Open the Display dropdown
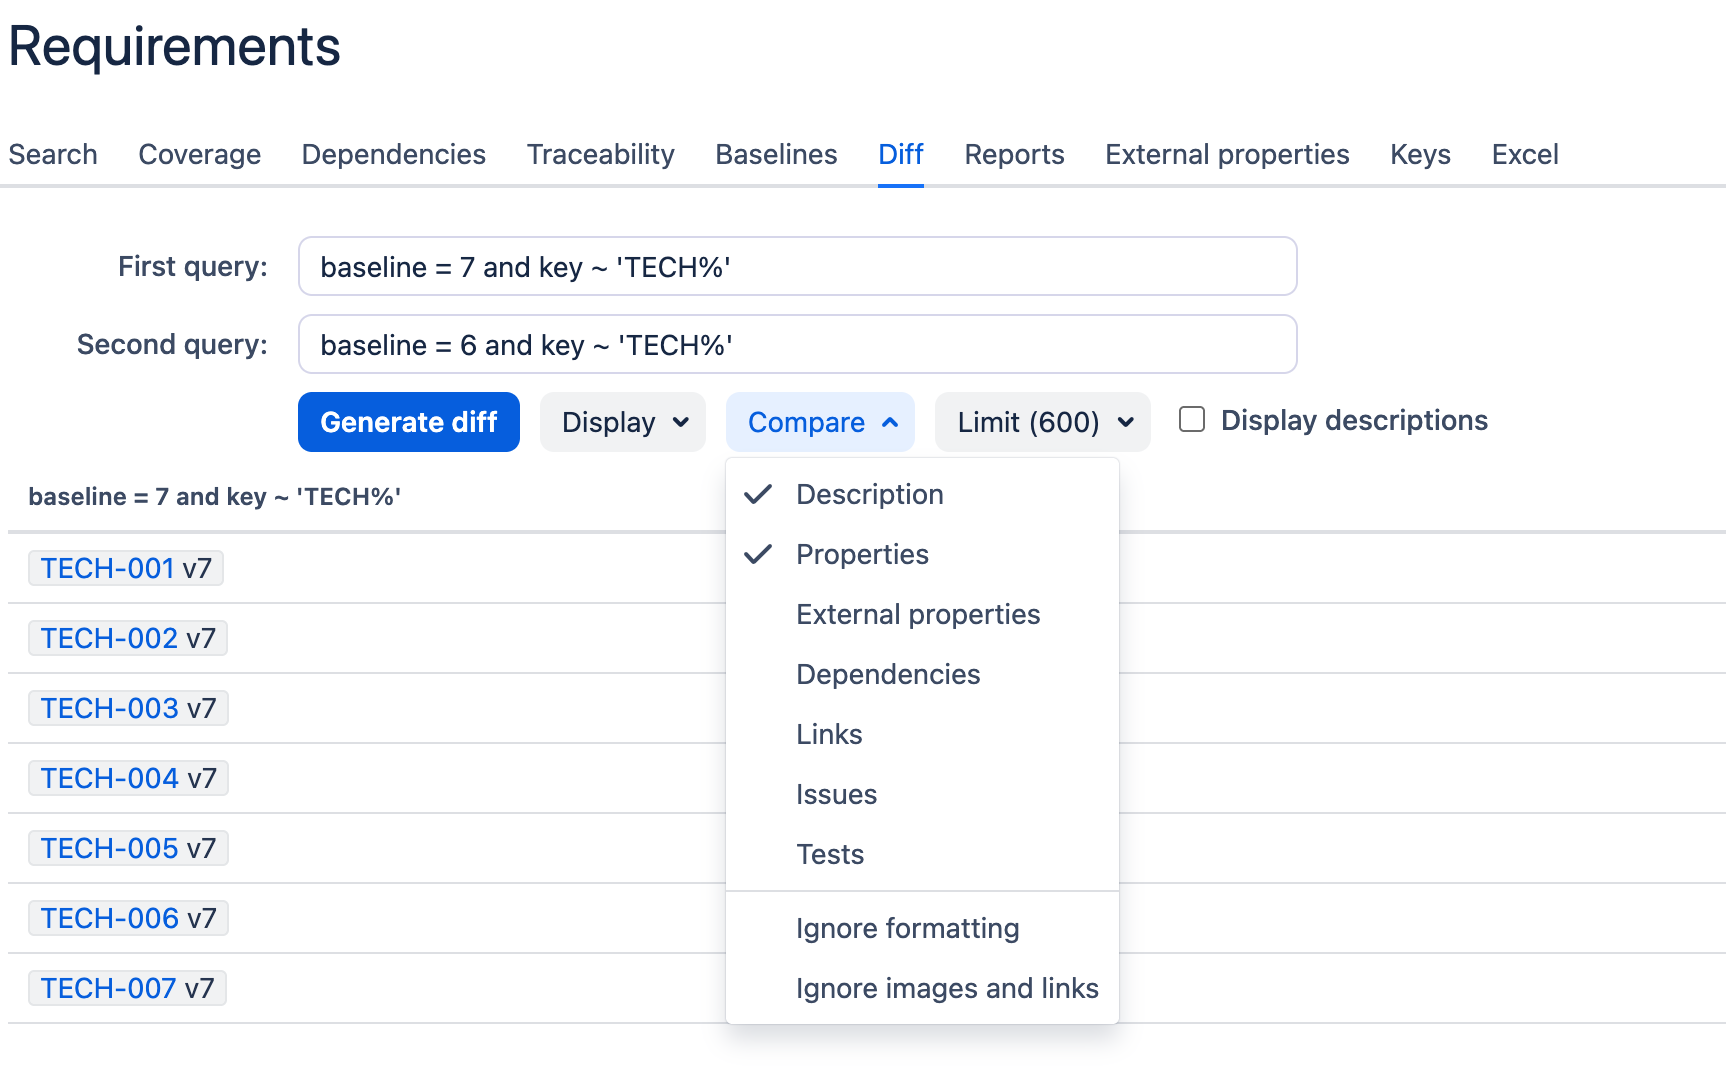The height and width of the screenshot is (1090, 1726). [622, 422]
